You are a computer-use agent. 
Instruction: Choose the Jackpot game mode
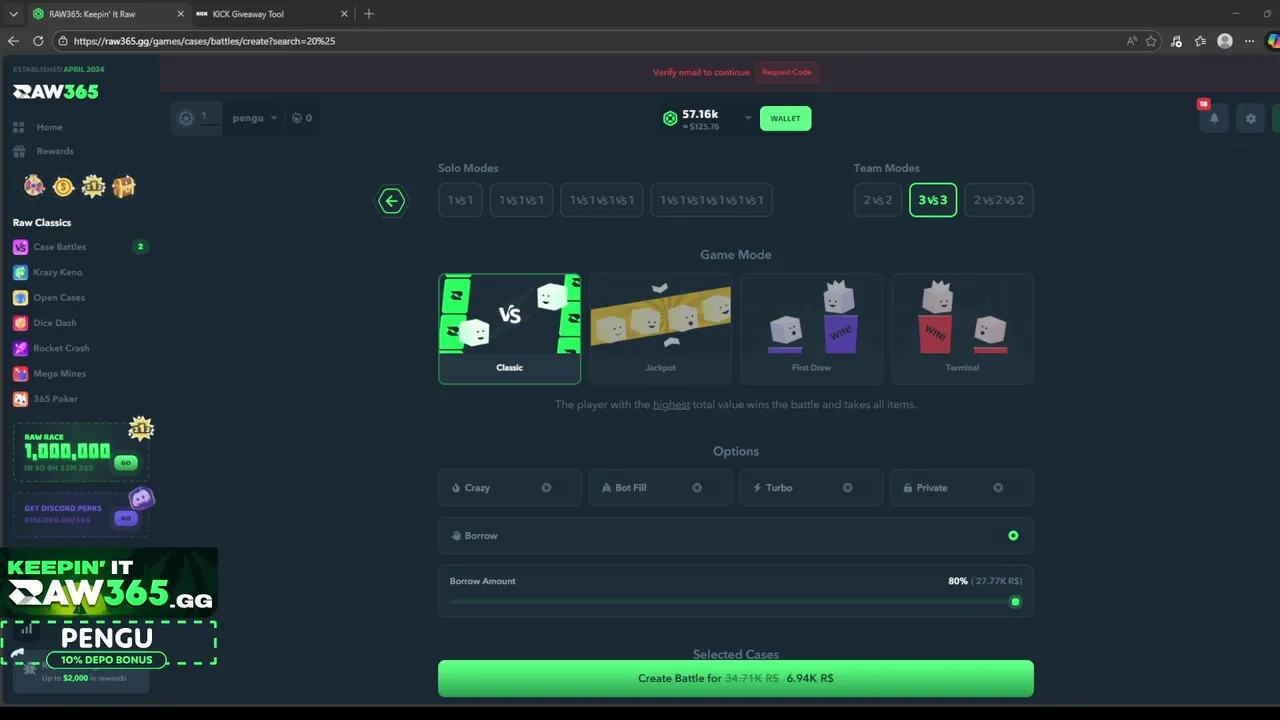(660, 329)
